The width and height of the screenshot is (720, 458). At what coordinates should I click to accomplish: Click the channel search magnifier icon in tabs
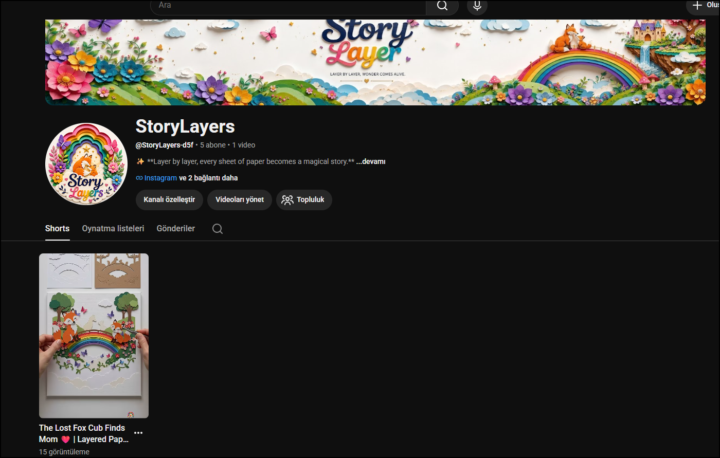(217, 229)
